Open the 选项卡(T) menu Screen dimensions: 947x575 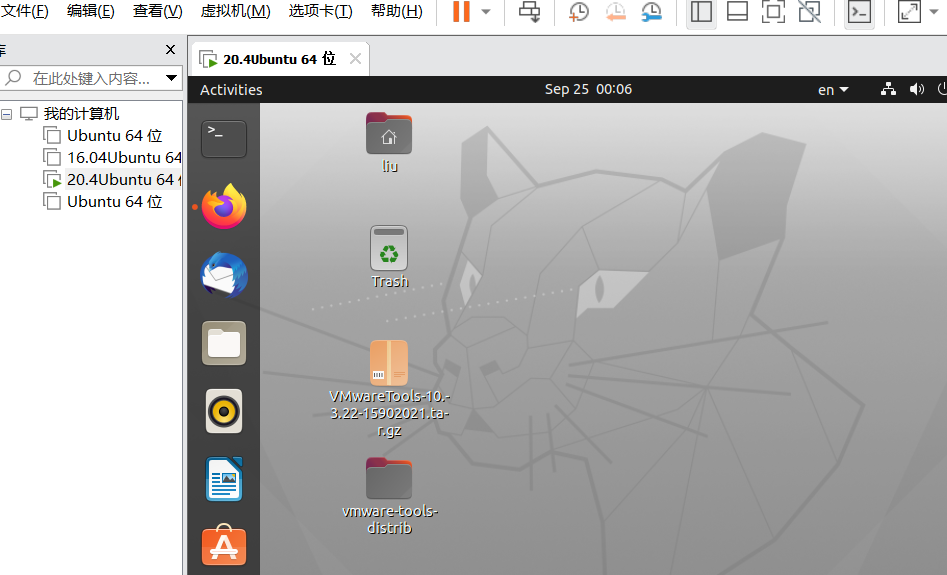point(320,11)
